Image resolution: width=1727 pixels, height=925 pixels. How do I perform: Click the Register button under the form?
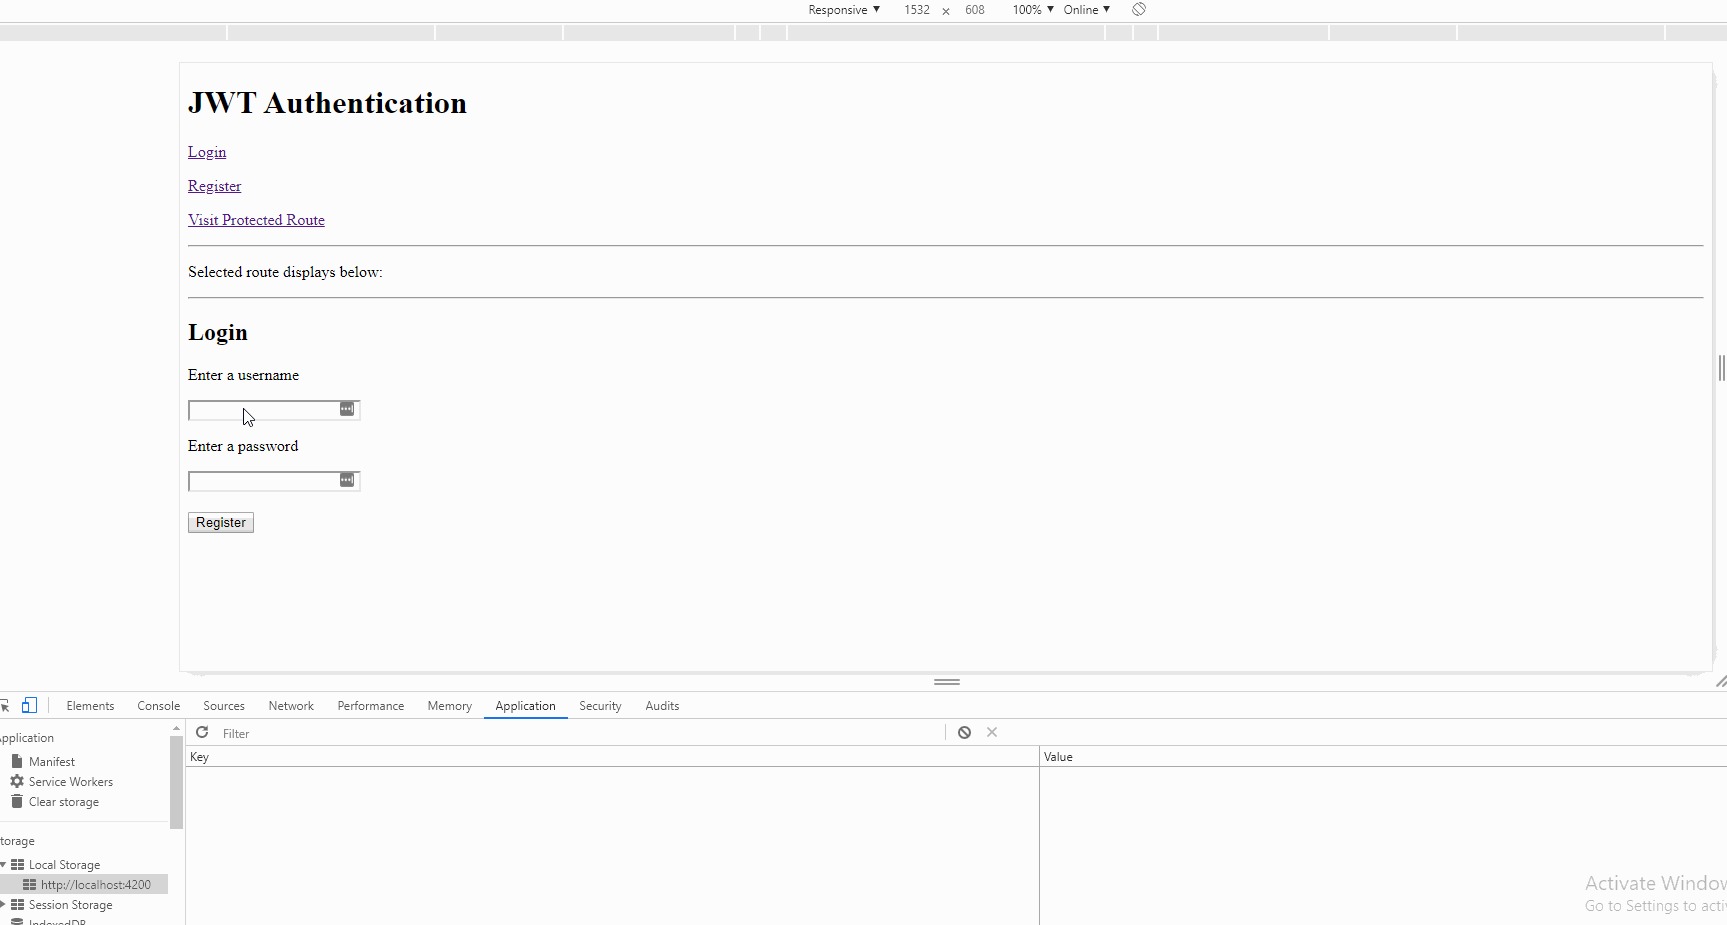click(x=221, y=522)
